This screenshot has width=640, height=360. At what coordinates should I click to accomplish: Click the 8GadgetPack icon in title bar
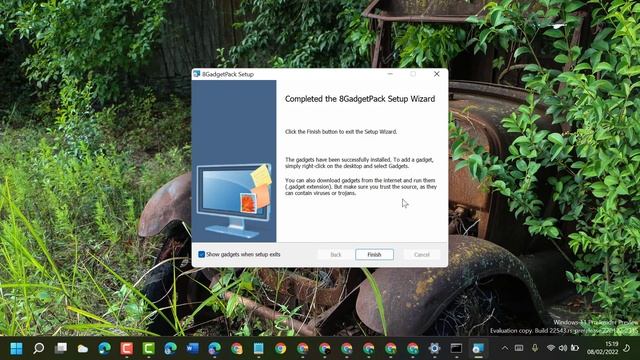coord(197,74)
